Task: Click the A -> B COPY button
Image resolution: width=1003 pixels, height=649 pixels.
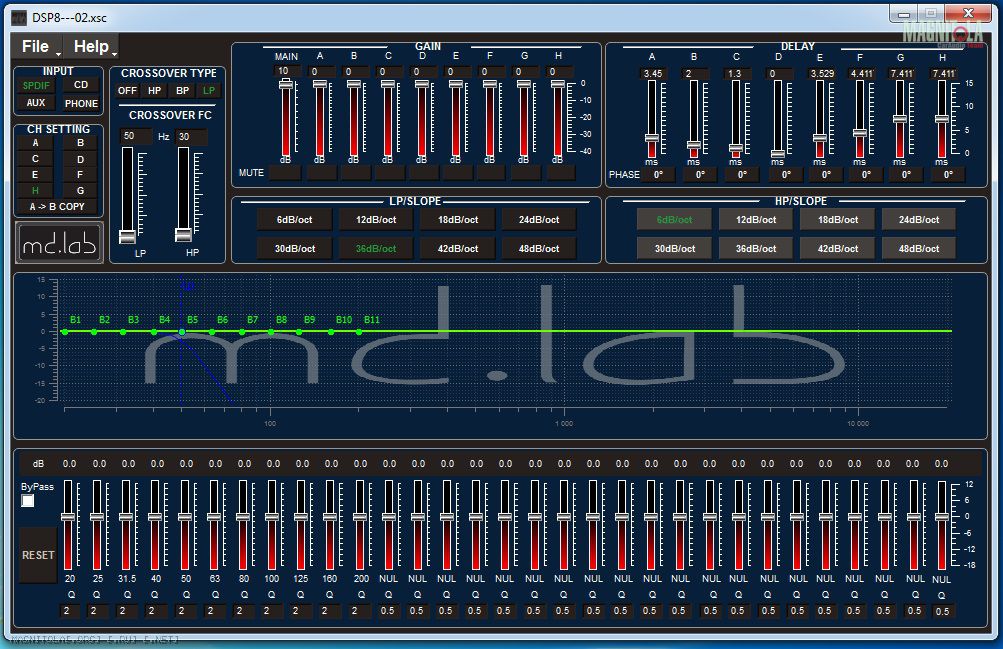Action: pos(58,207)
